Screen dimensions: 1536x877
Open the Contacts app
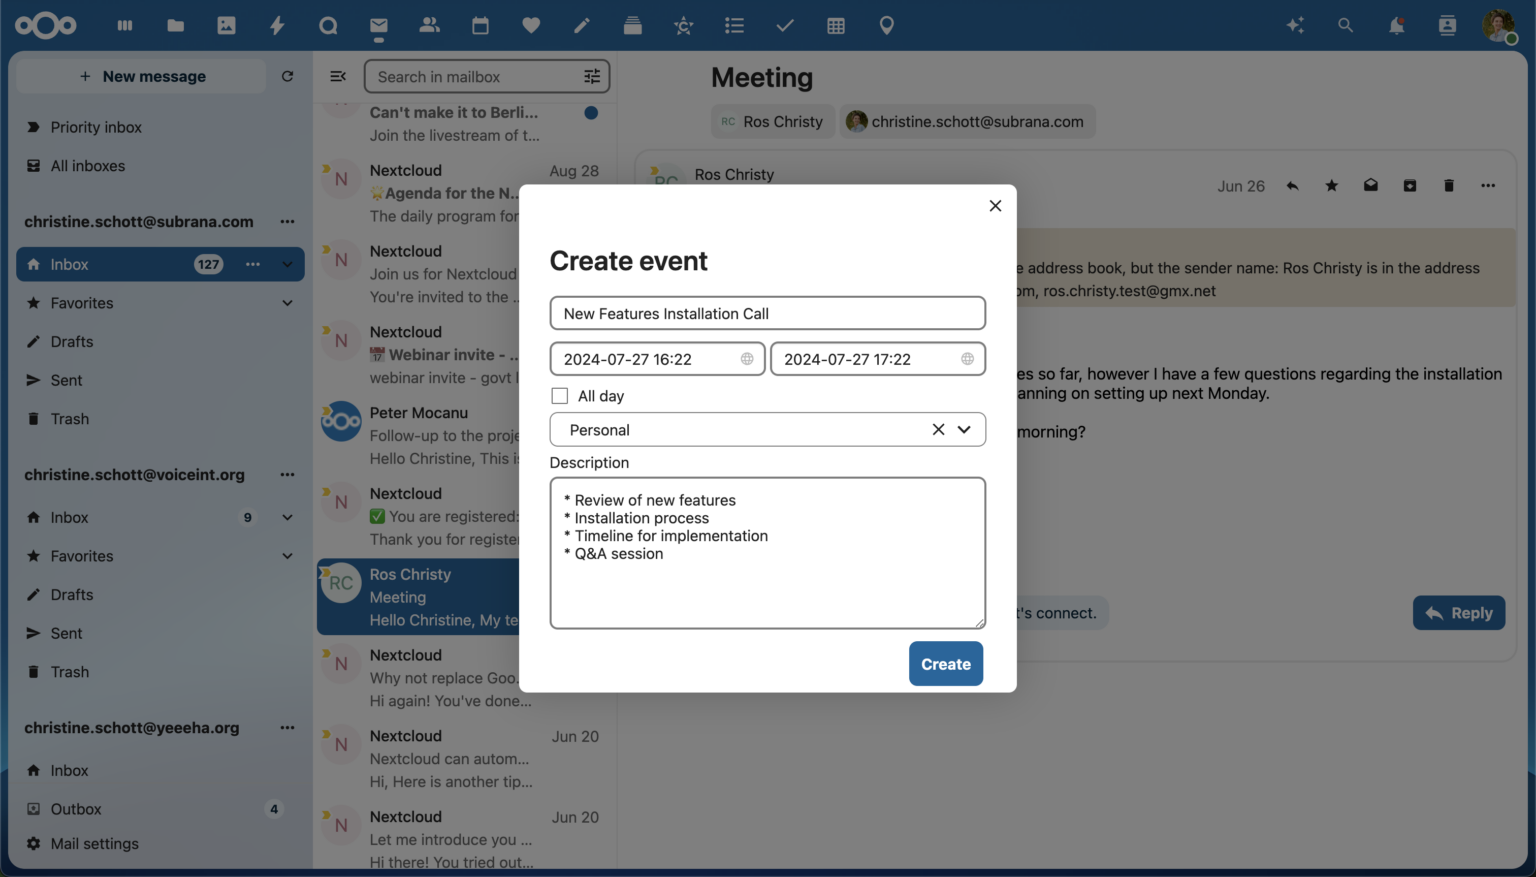pos(430,25)
